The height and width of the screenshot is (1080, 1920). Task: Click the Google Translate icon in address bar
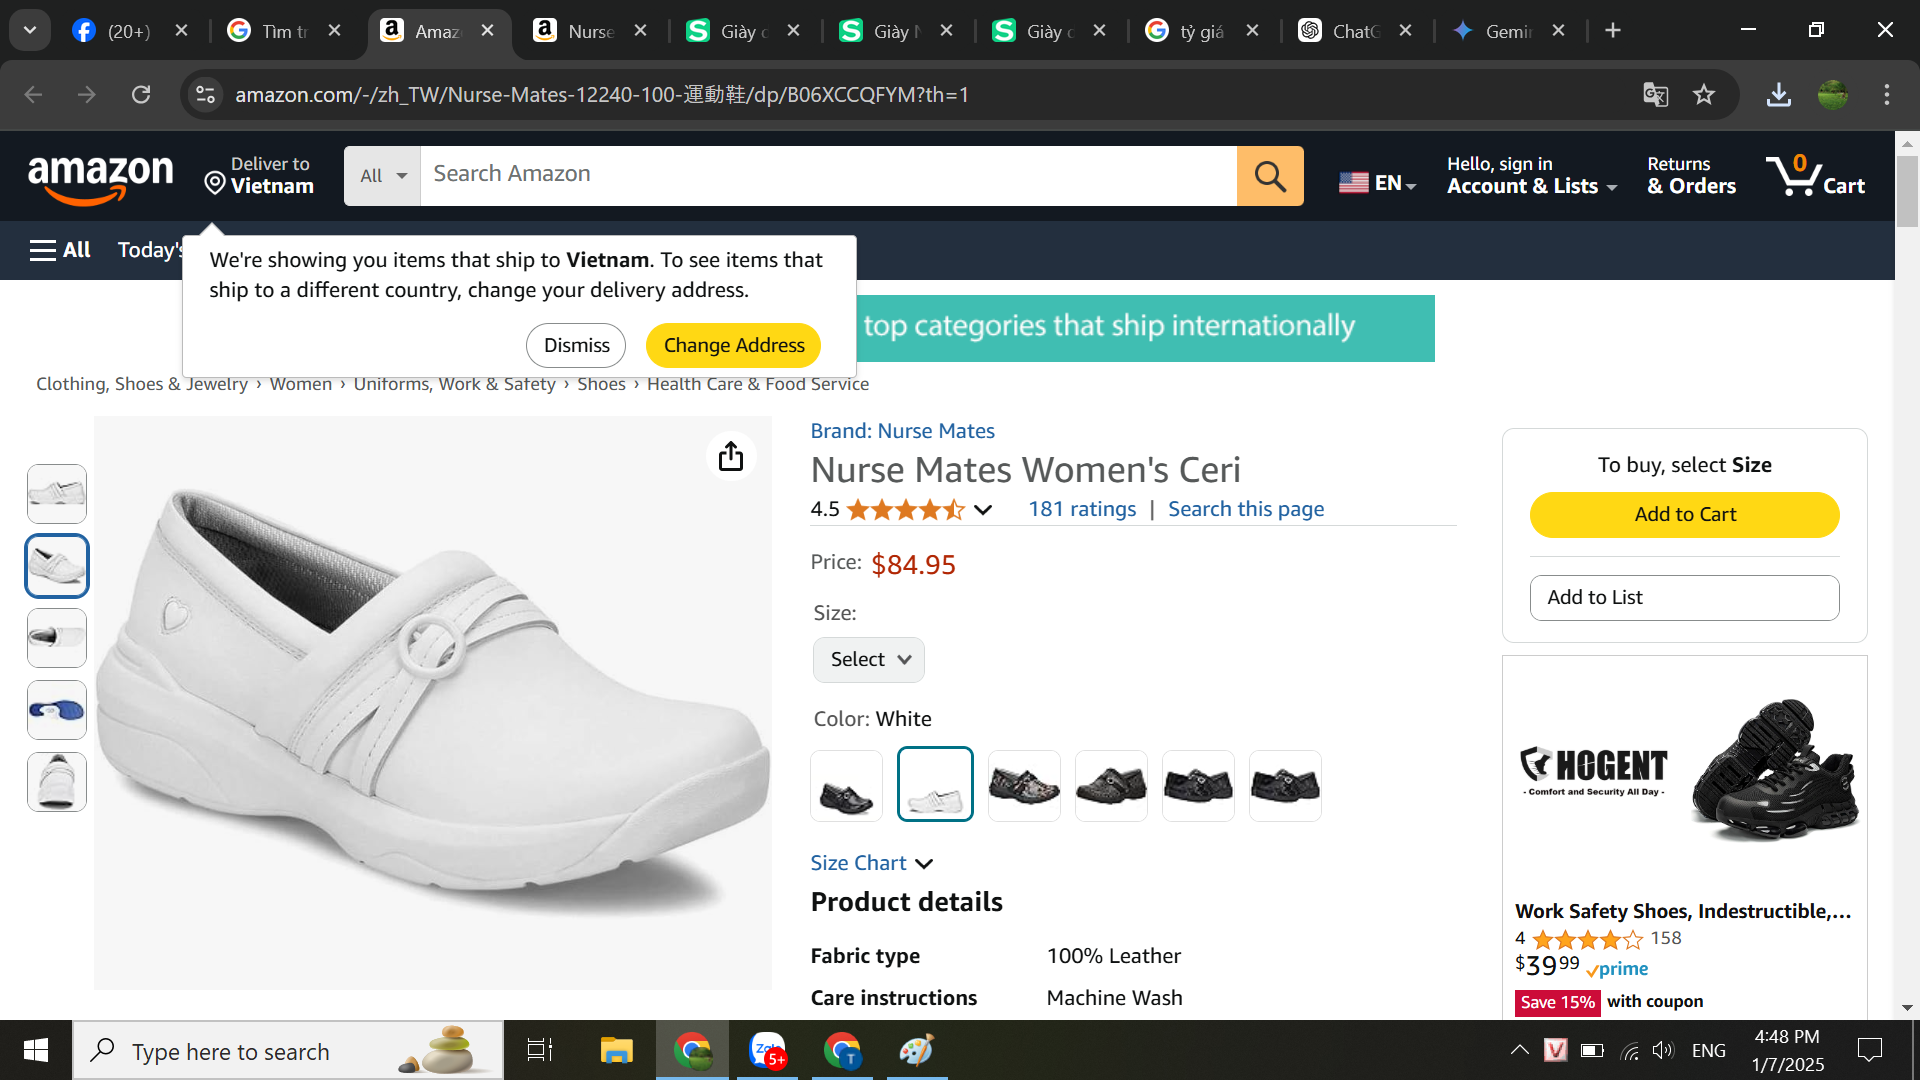click(x=1656, y=95)
